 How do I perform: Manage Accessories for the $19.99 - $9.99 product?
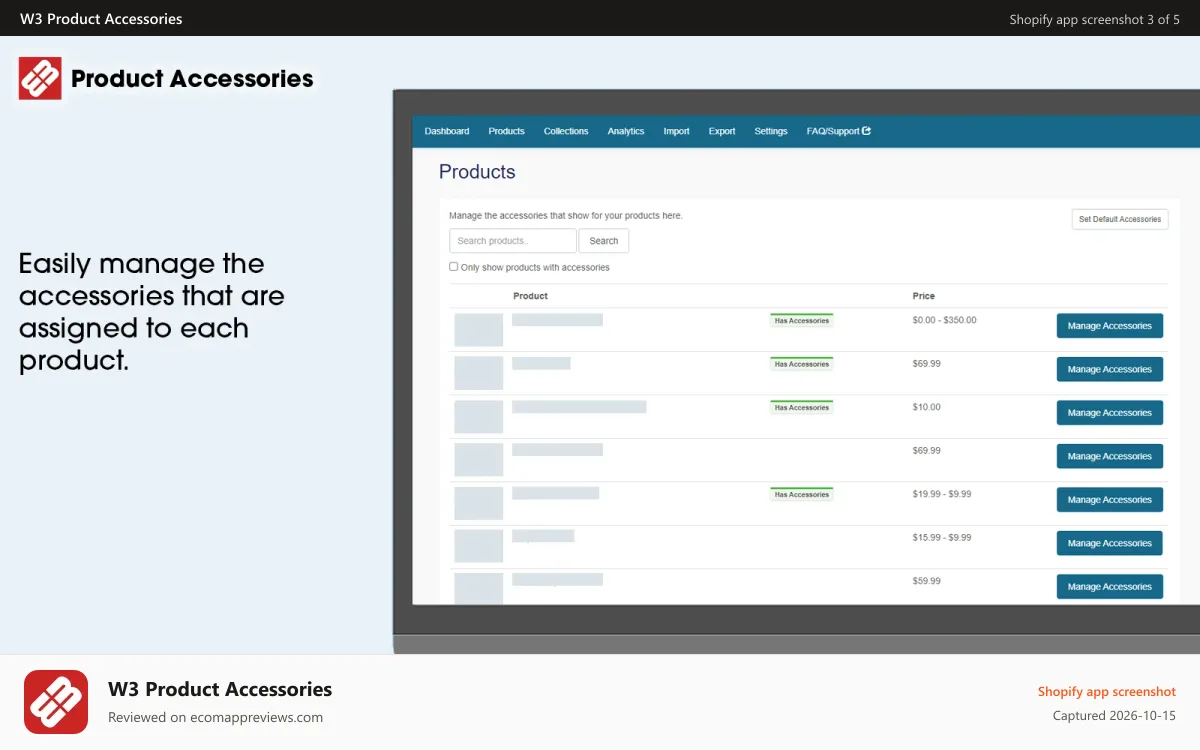coord(1110,500)
